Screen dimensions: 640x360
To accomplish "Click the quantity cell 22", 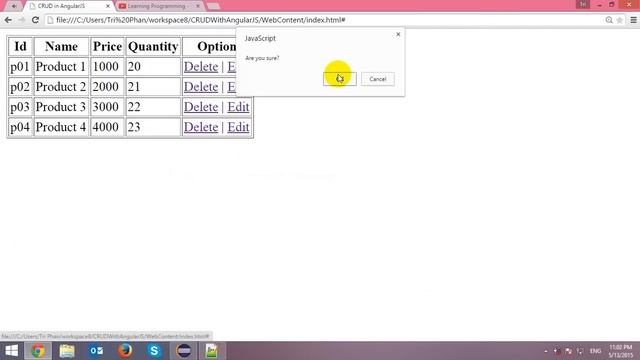I will [x=153, y=107].
